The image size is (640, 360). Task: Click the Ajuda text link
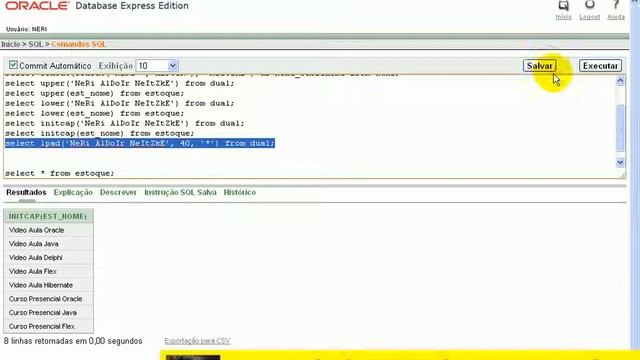tap(616, 17)
